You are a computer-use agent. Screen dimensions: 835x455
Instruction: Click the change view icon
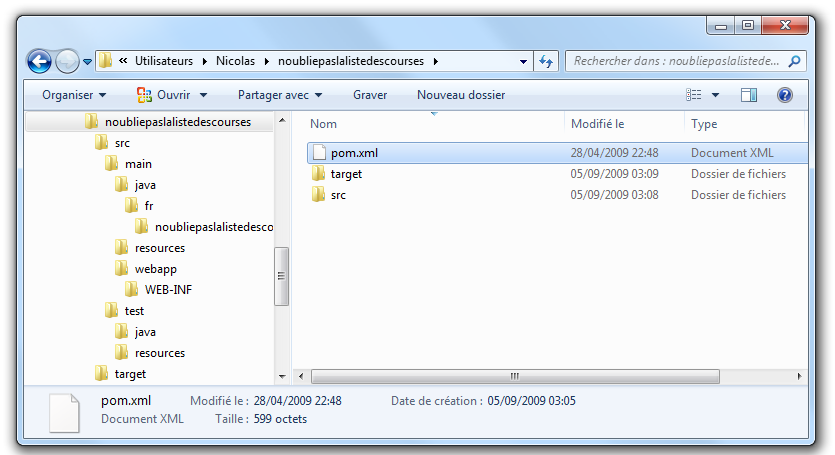click(694, 95)
